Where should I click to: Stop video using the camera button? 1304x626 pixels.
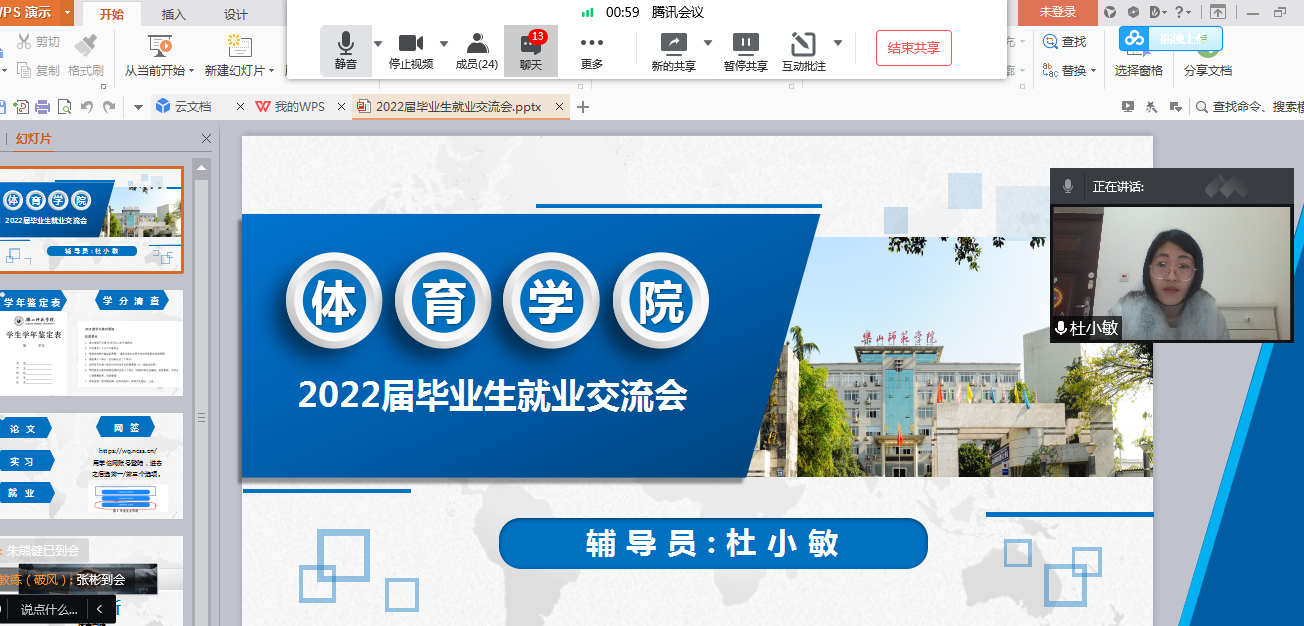[410, 50]
